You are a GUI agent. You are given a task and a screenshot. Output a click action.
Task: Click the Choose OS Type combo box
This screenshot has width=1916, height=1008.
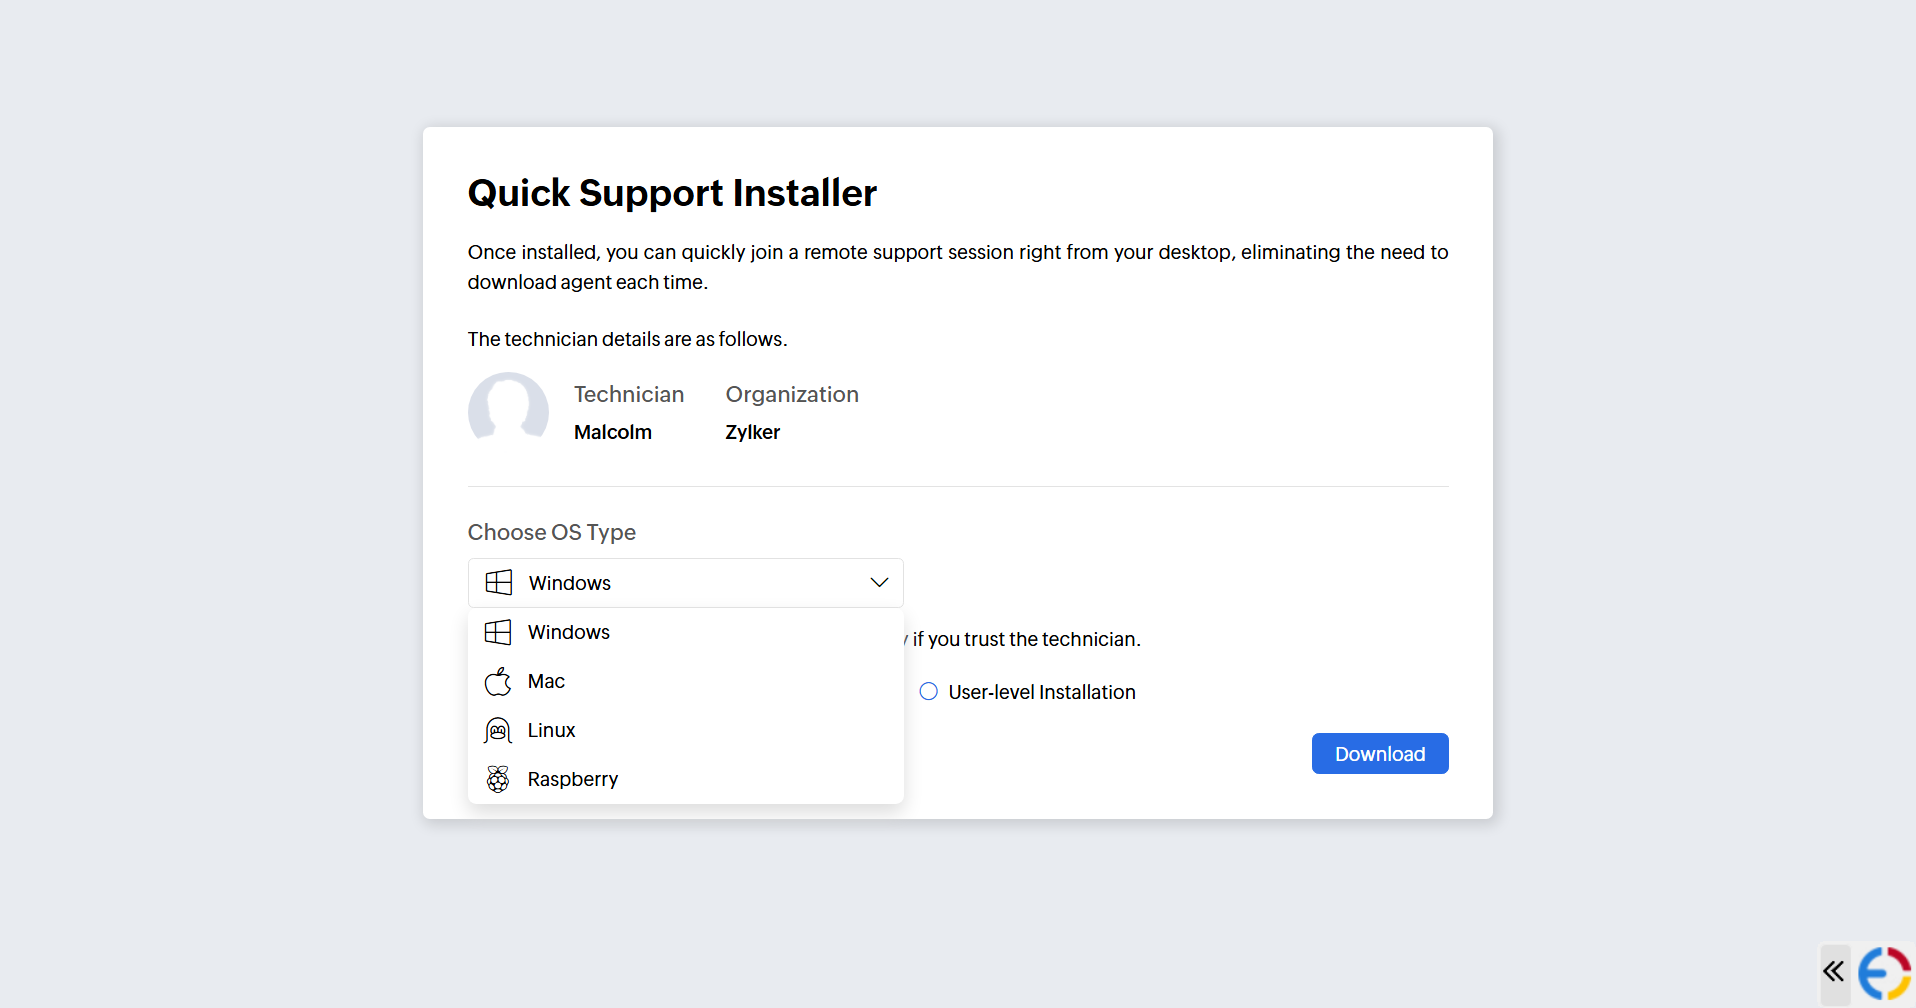685,583
